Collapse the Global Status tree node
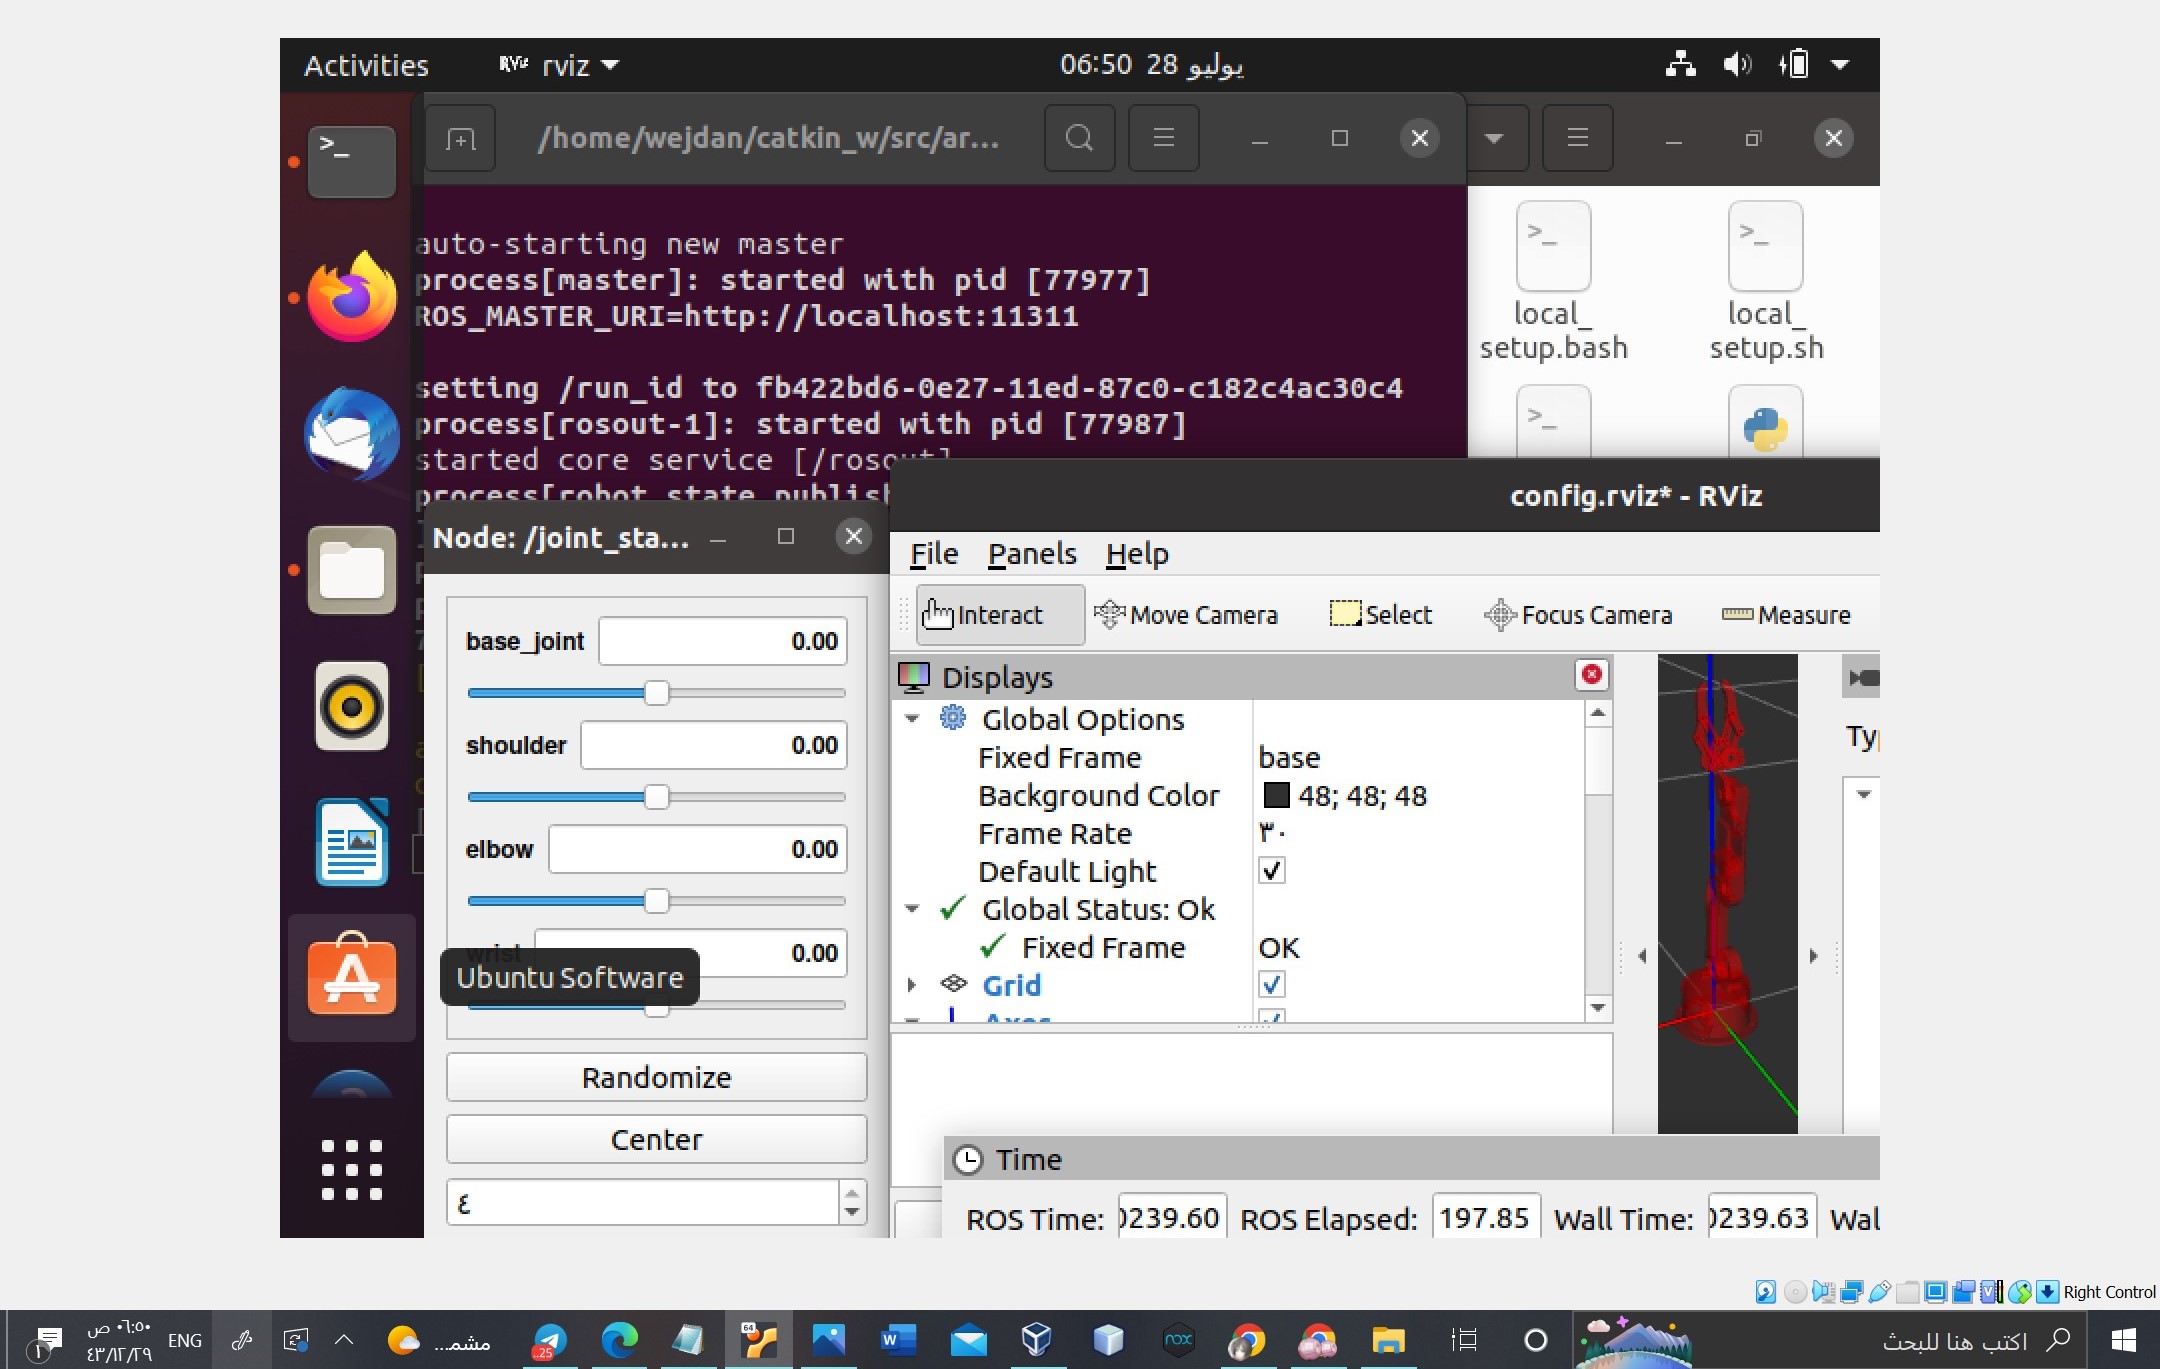 point(912,909)
